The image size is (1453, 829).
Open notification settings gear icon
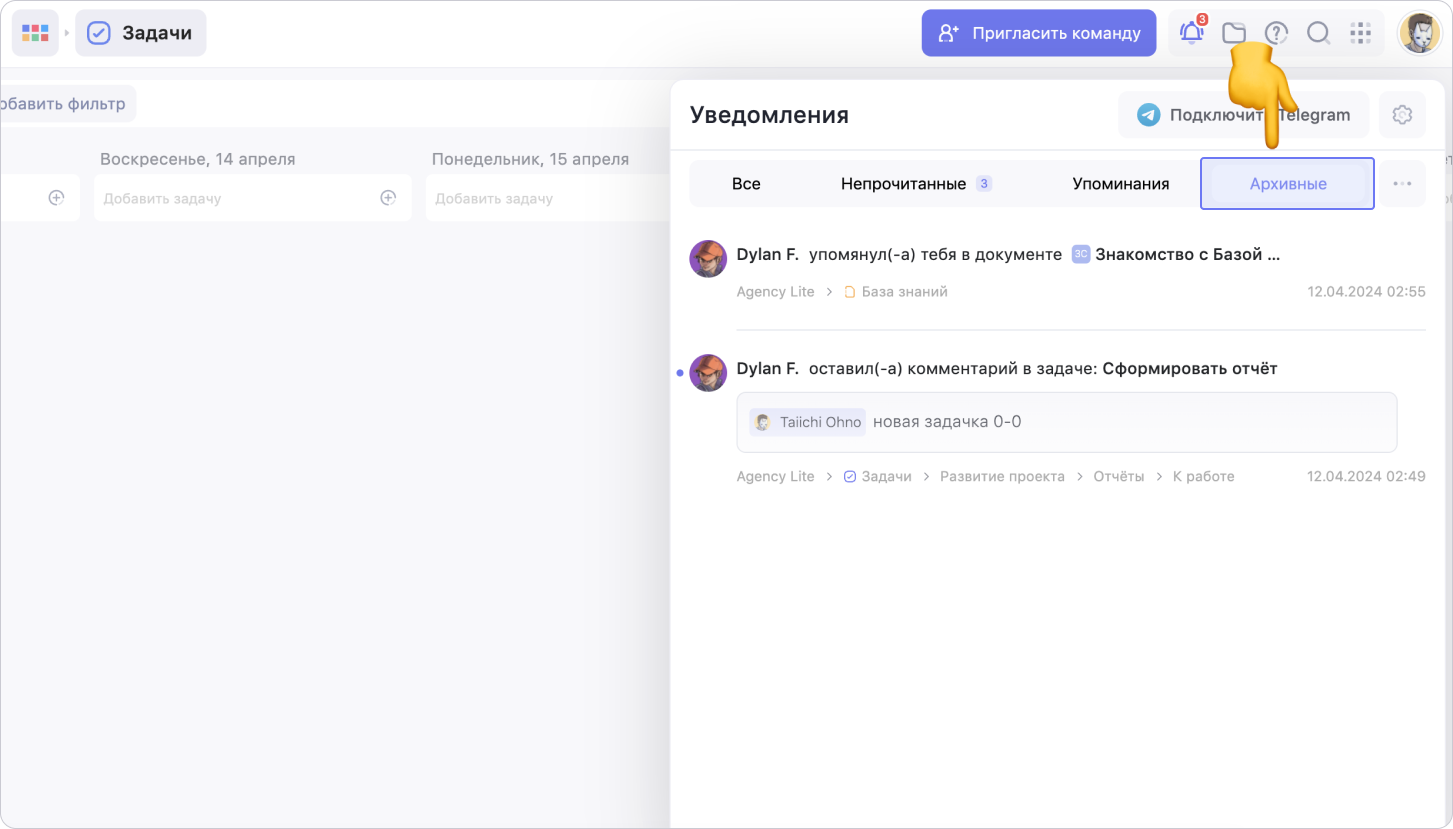[1402, 115]
